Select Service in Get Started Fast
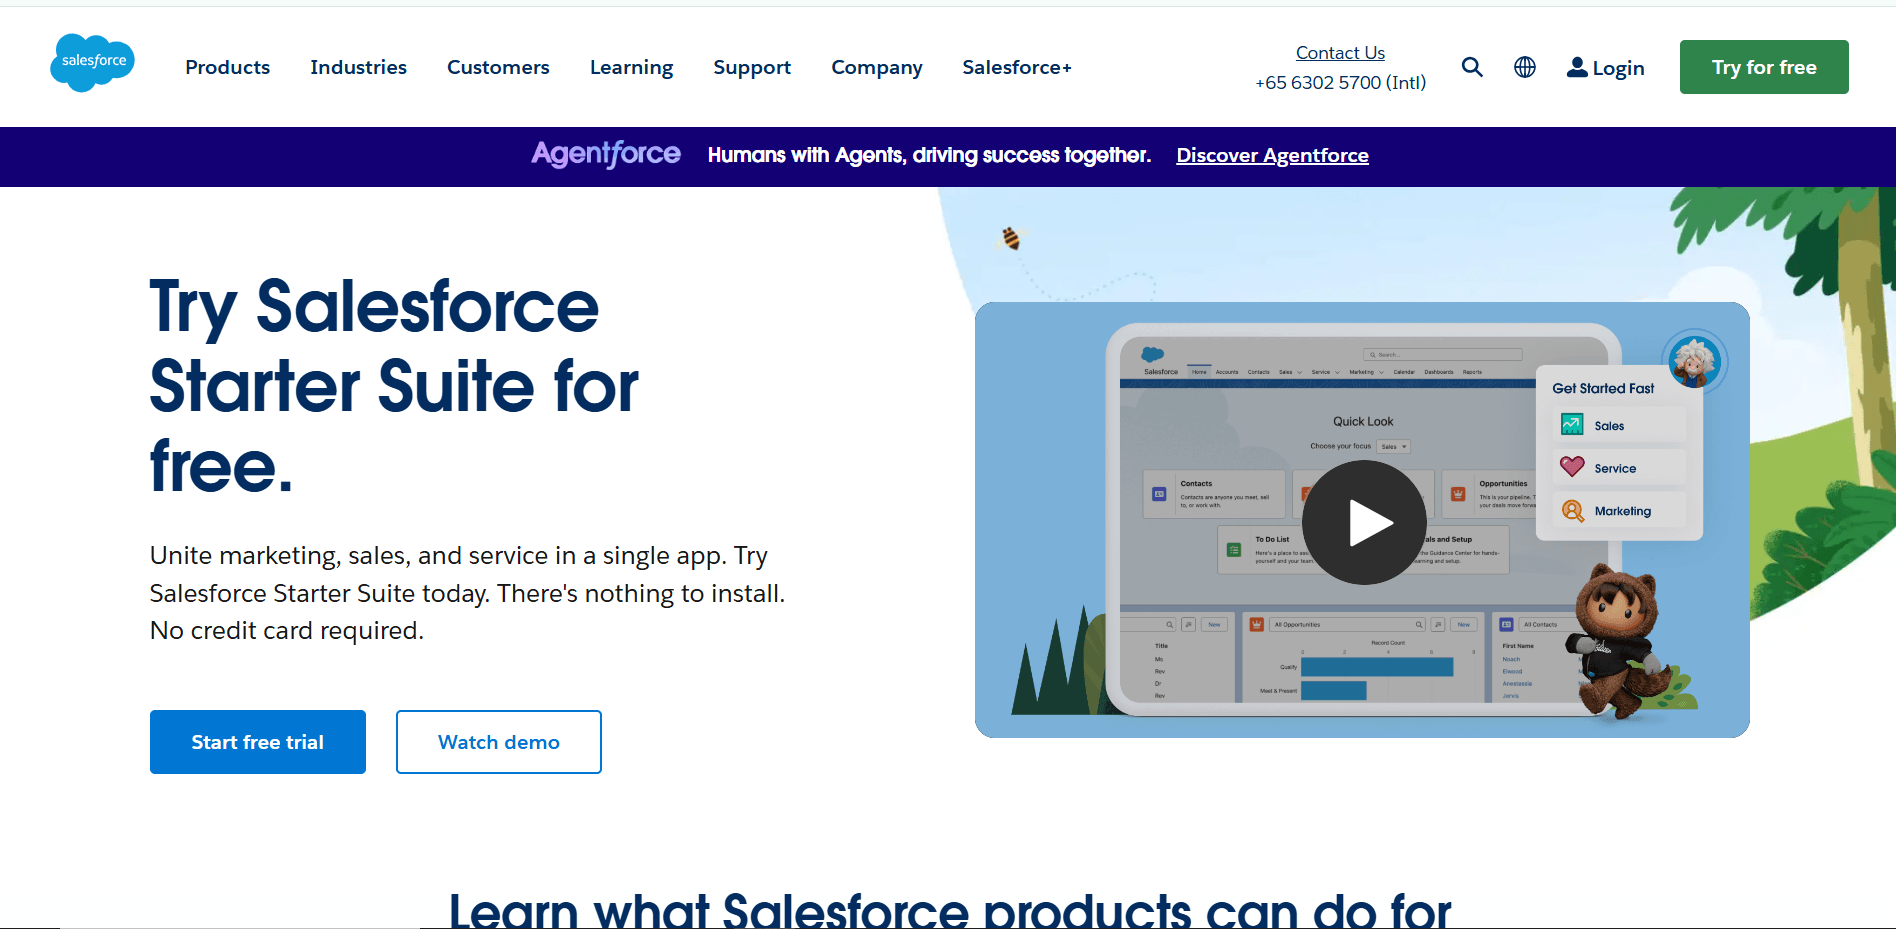1896x929 pixels. [x=1620, y=468]
